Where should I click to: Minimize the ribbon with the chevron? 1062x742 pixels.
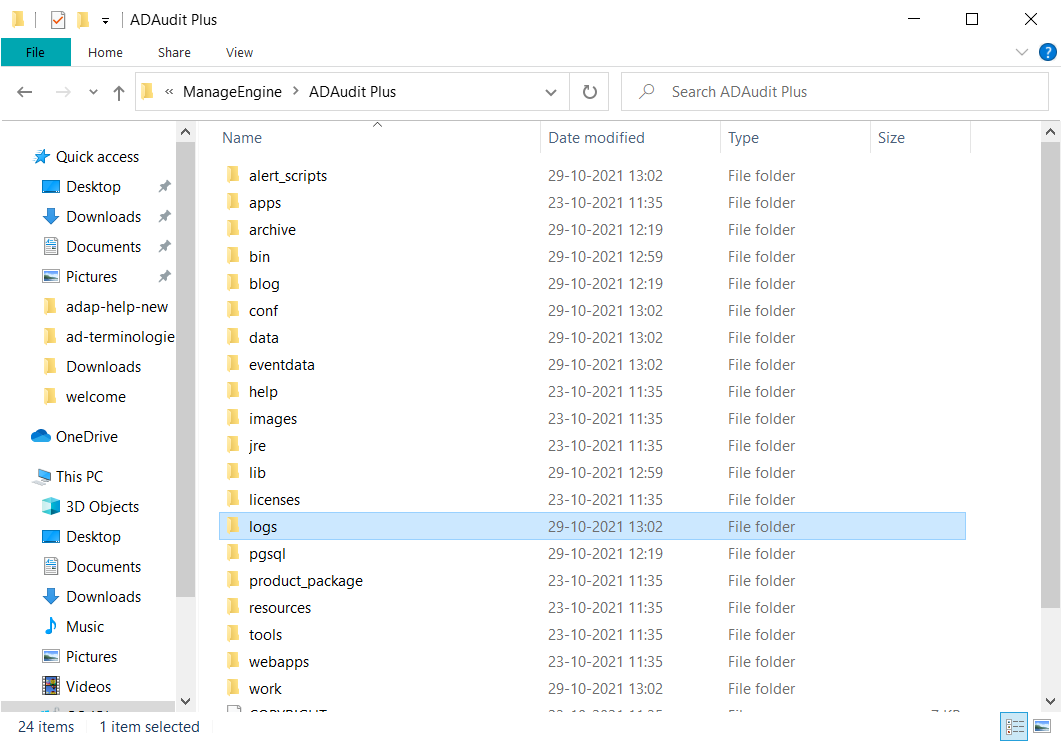pyautogui.click(x=1022, y=52)
